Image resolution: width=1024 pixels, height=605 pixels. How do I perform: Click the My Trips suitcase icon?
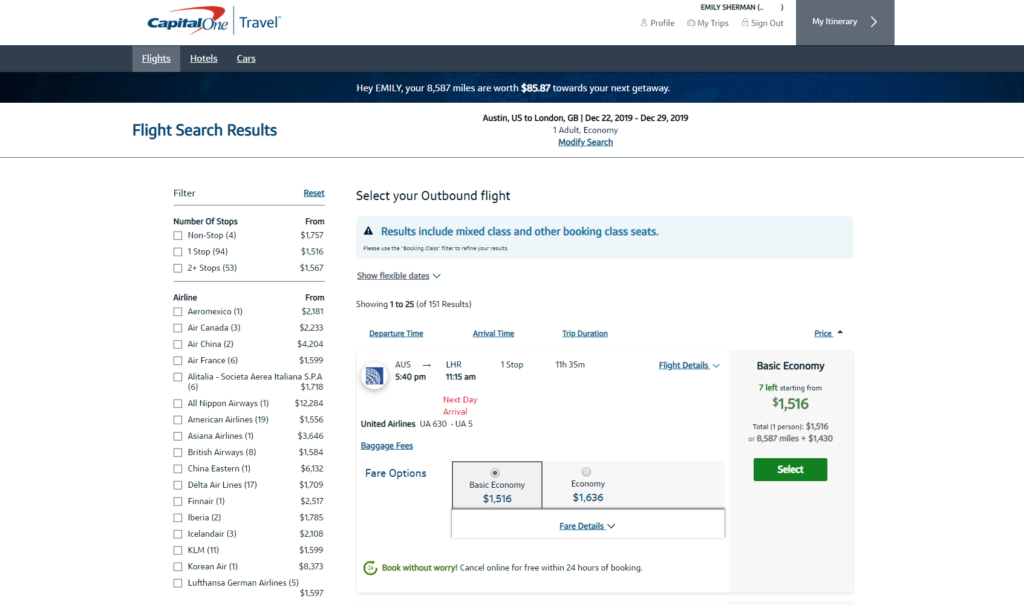(x=691, y=23)
